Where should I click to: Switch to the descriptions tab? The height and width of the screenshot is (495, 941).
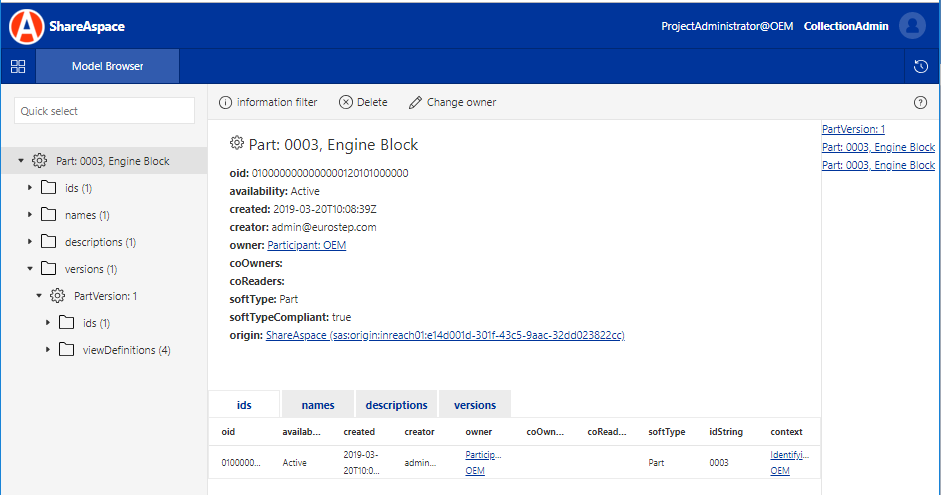pos(396,405)
